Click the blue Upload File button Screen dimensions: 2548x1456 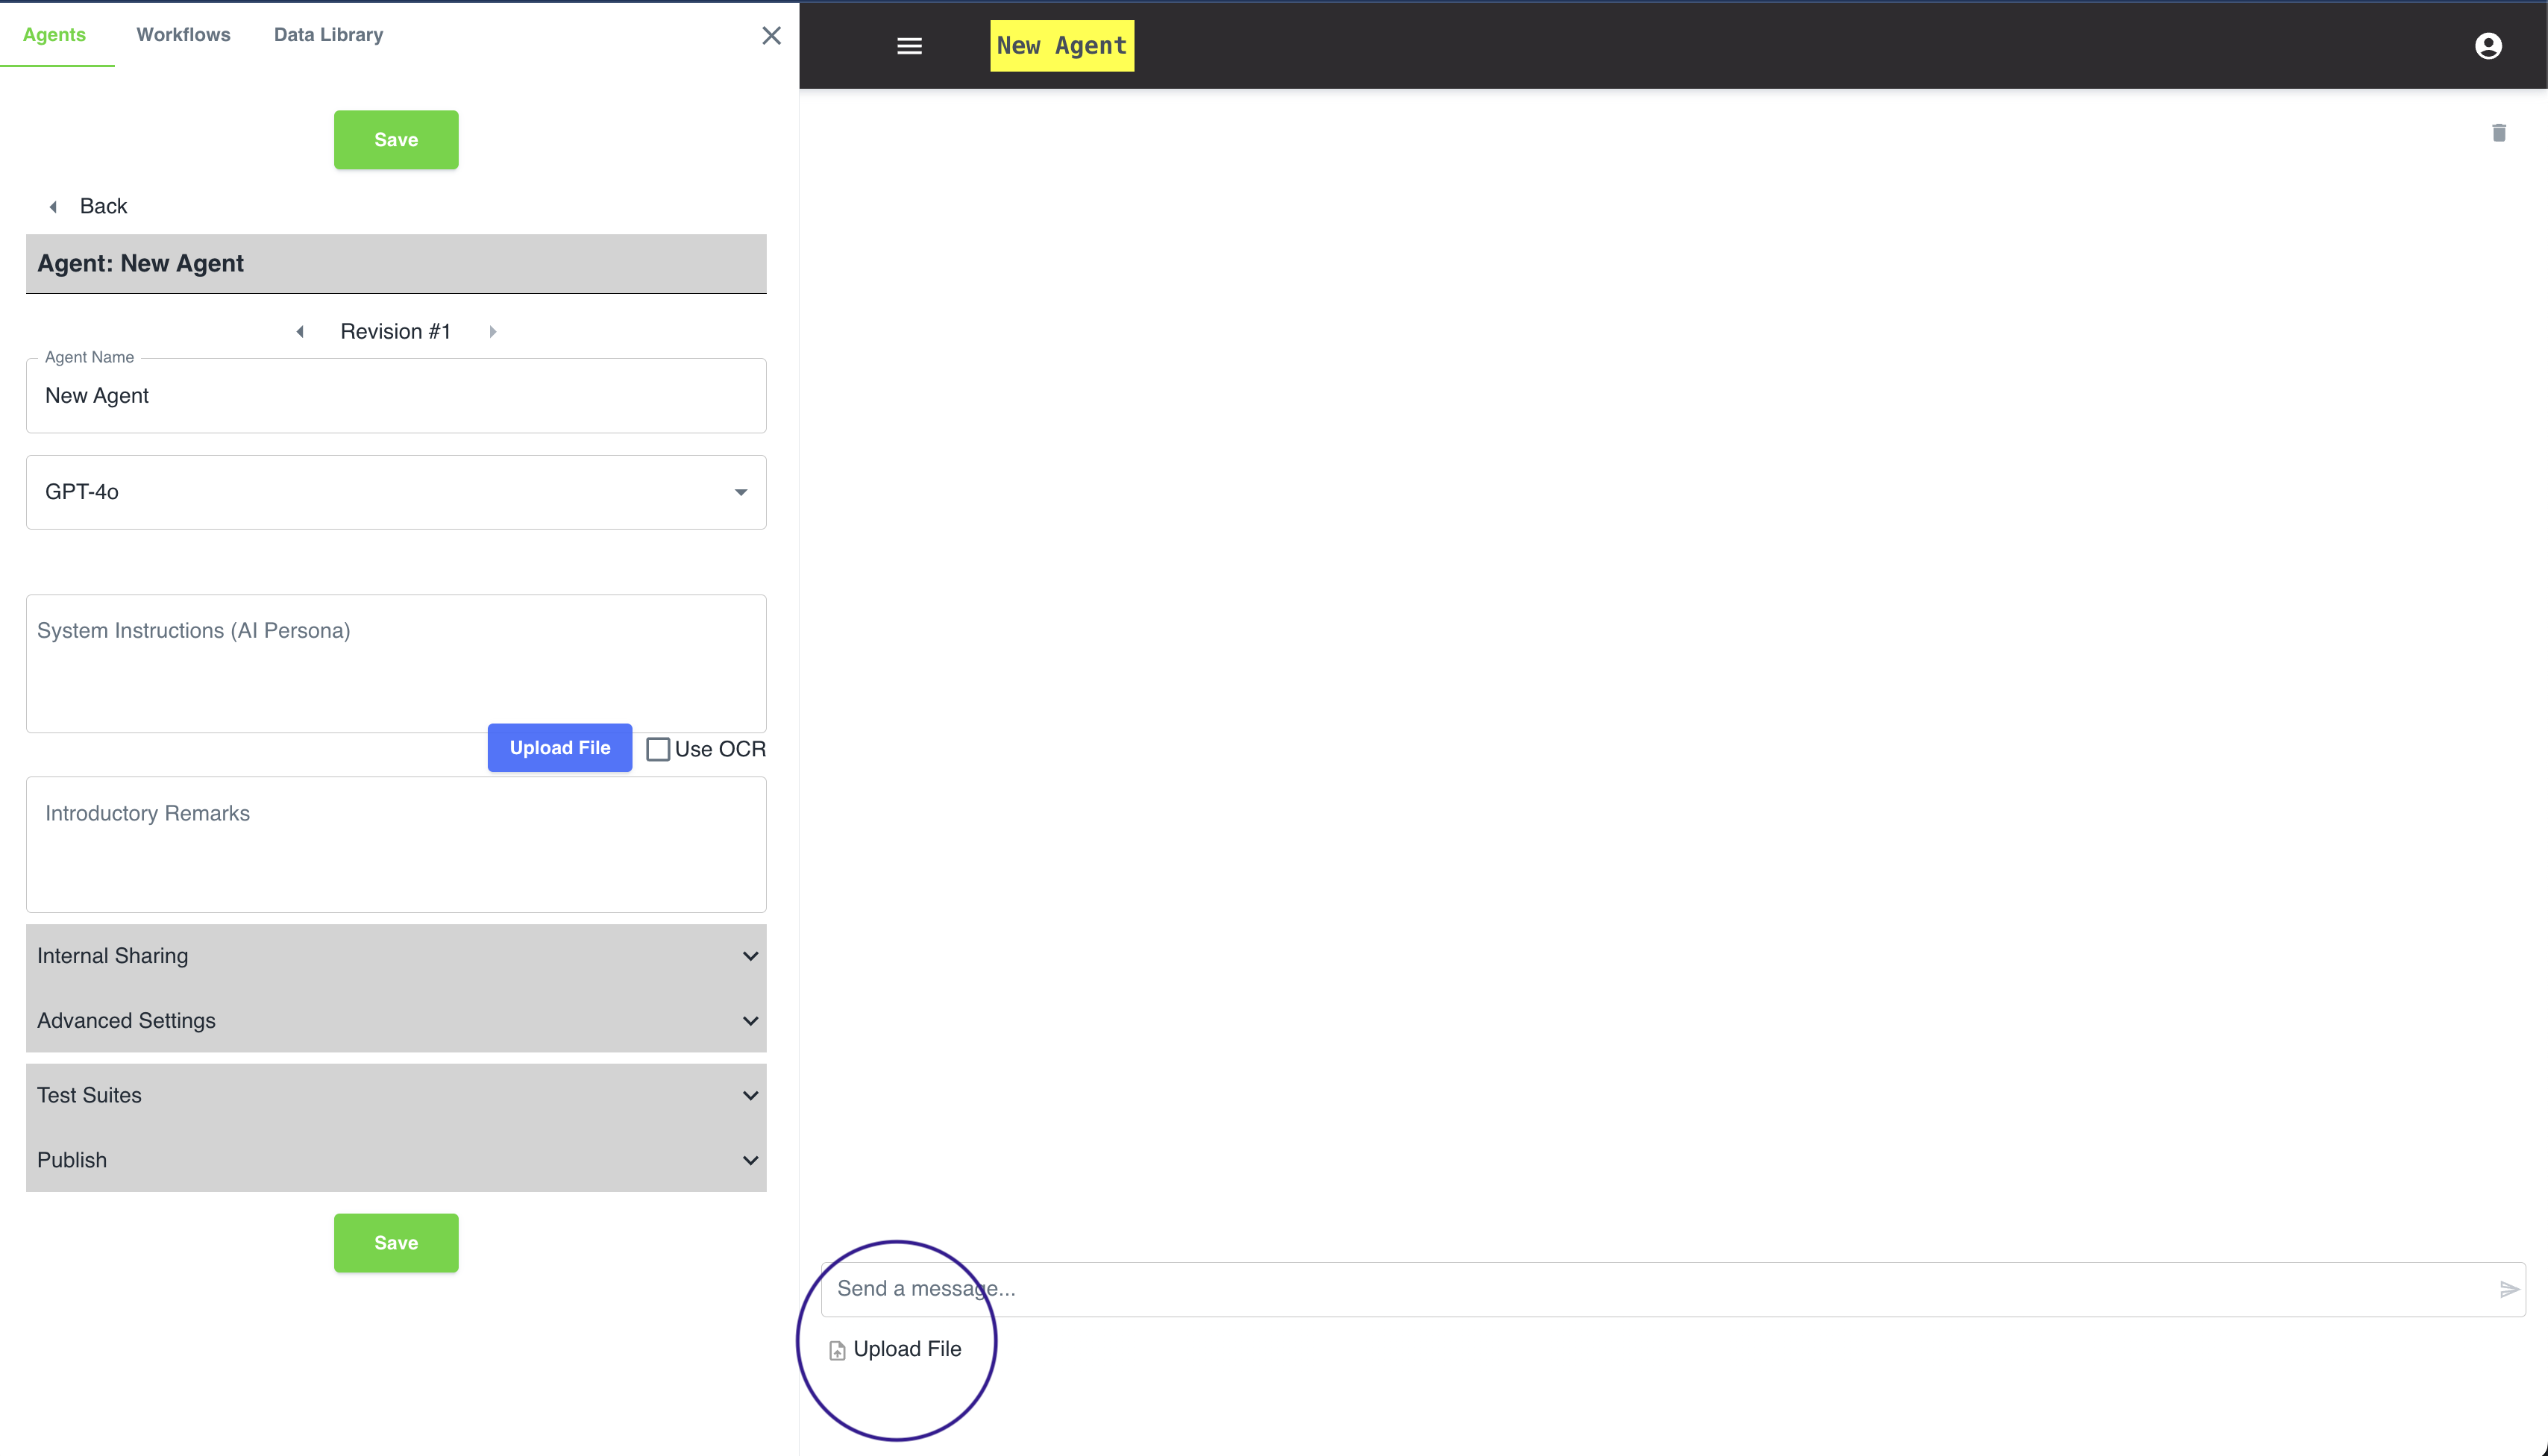(x=560, y=748)
